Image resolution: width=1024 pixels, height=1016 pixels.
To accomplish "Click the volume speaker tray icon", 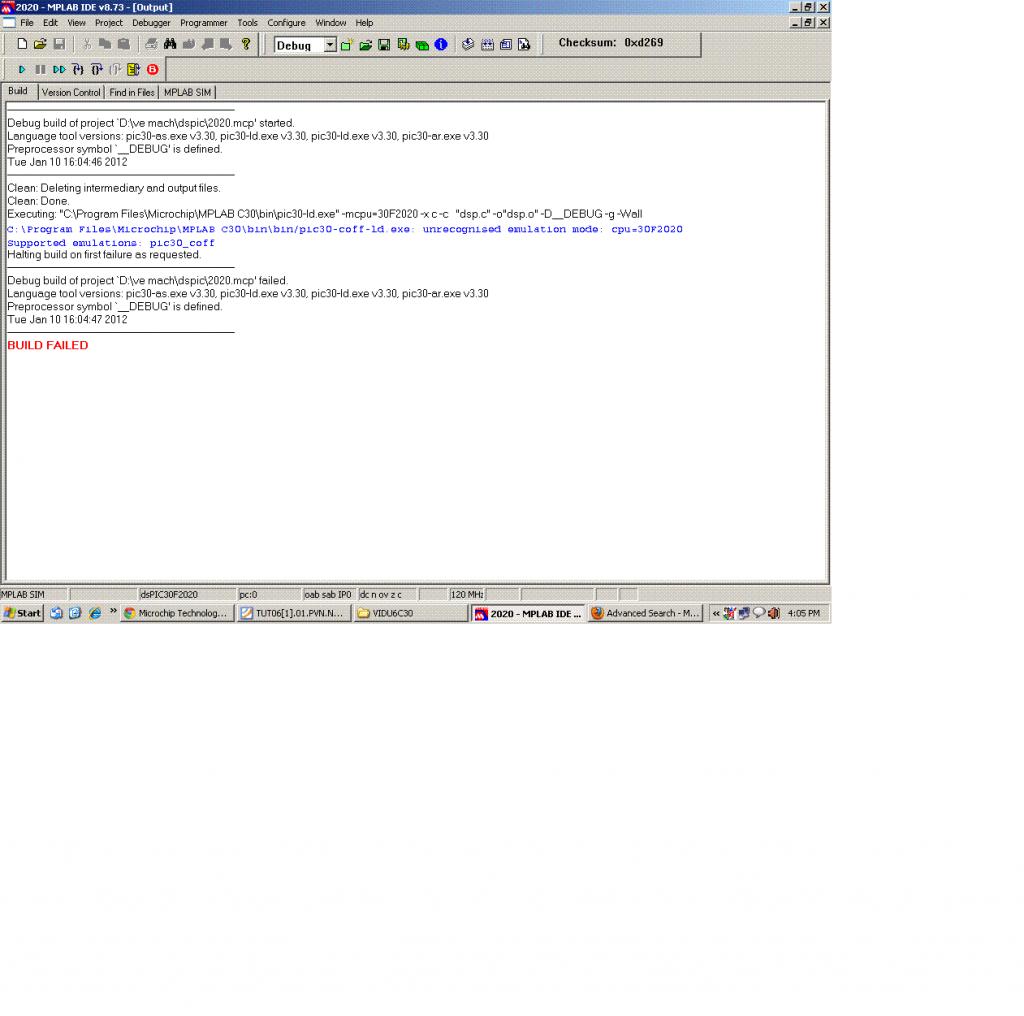I will pyautogui.click(x=774, y=613).
